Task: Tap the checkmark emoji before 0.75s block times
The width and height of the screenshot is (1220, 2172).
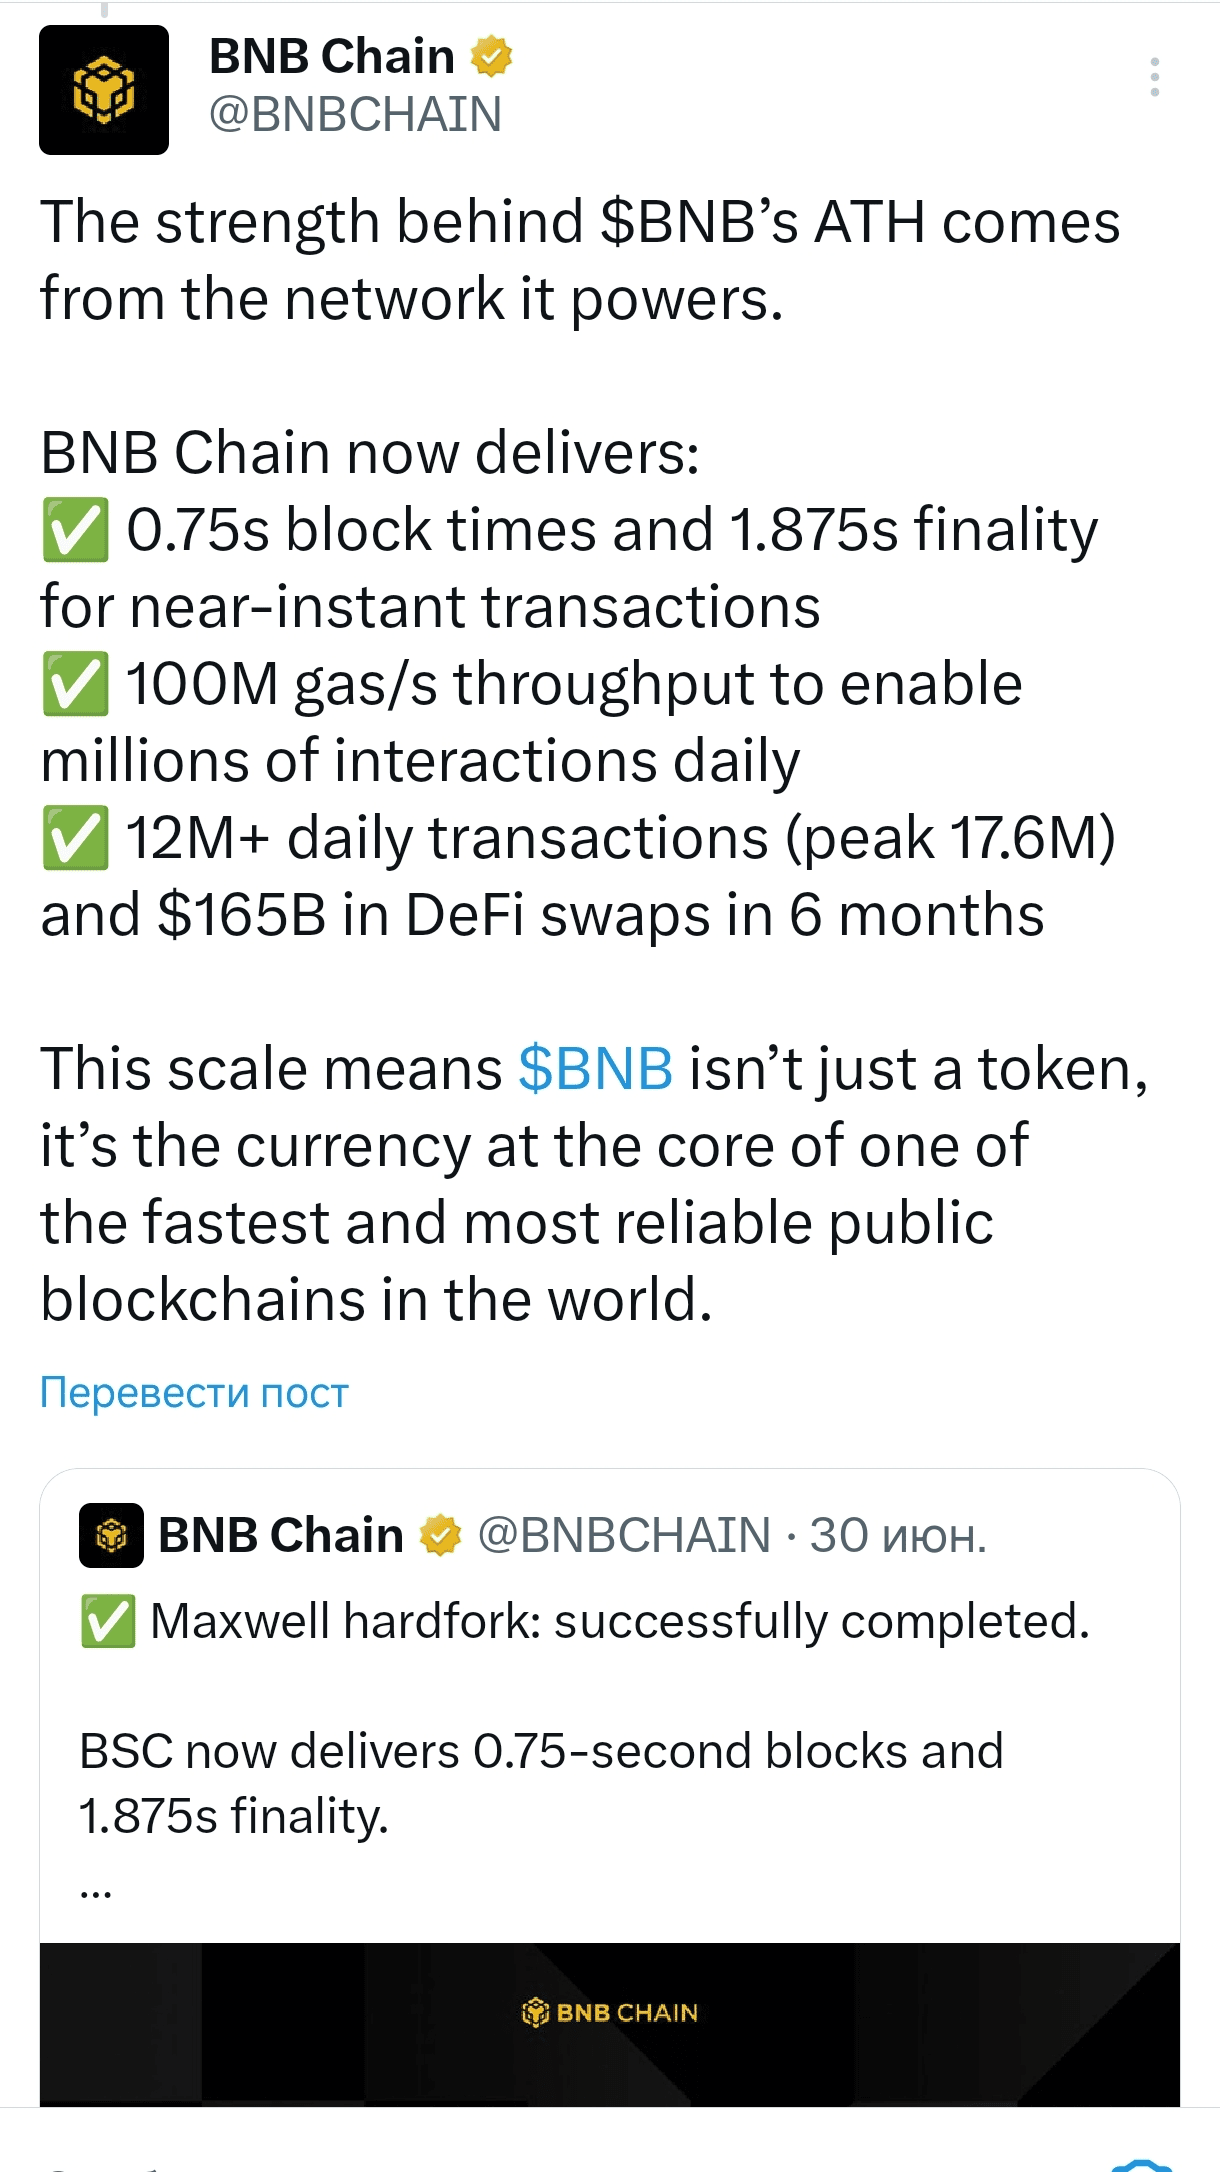Action: coord(75,531)
